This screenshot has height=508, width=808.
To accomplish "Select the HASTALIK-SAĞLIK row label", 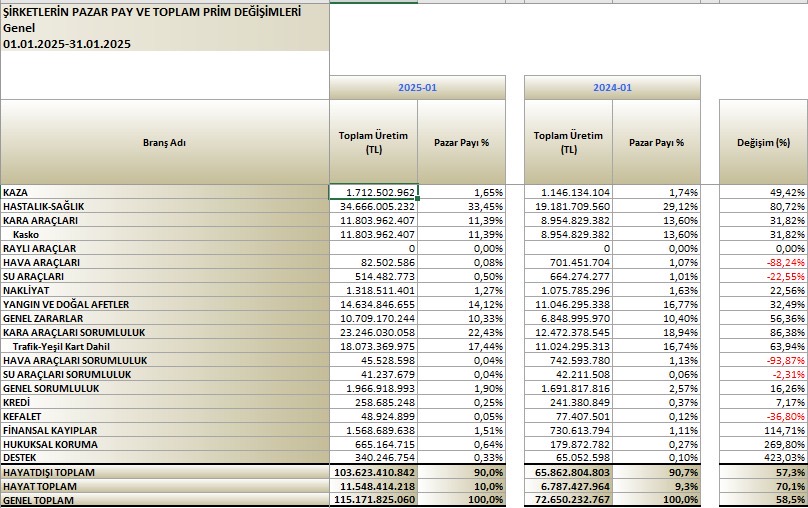I will click(44, 206).
